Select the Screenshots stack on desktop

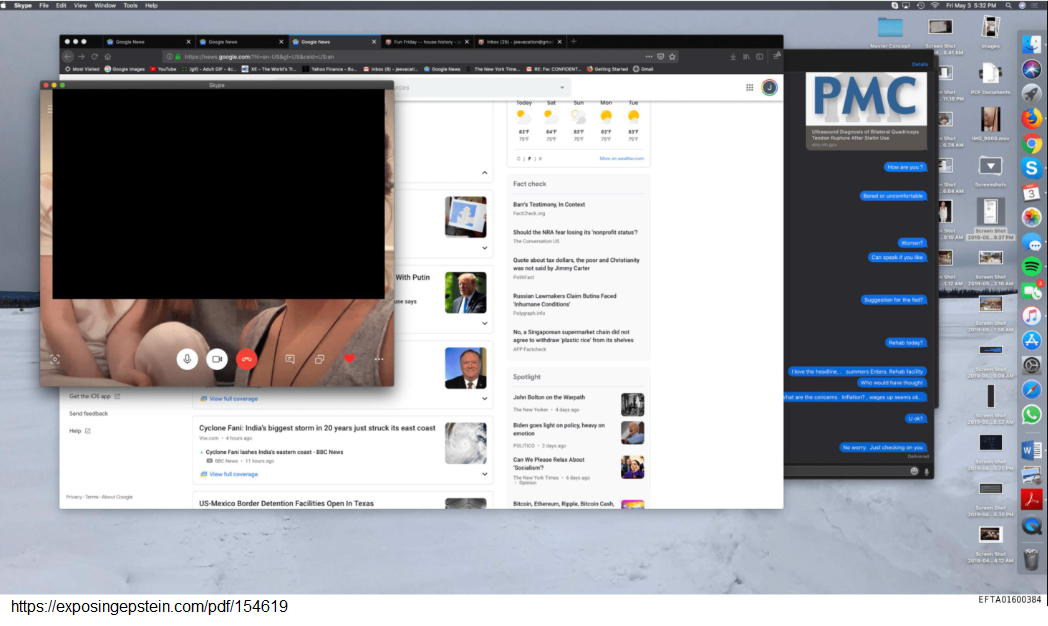(x=991, y=171)
